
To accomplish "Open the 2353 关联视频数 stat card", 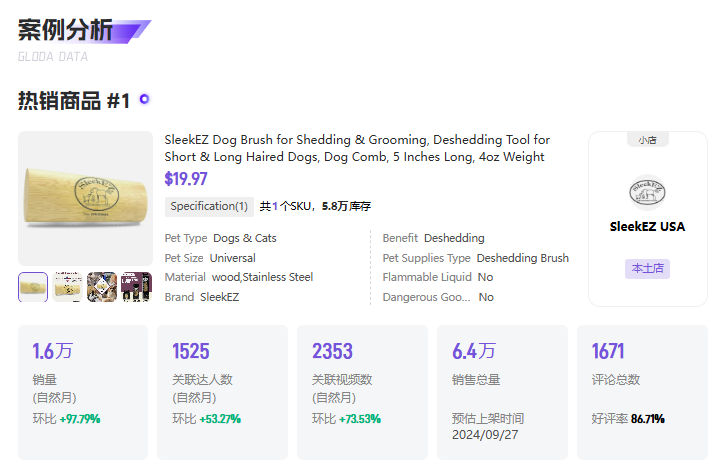I will pos(362,392).
